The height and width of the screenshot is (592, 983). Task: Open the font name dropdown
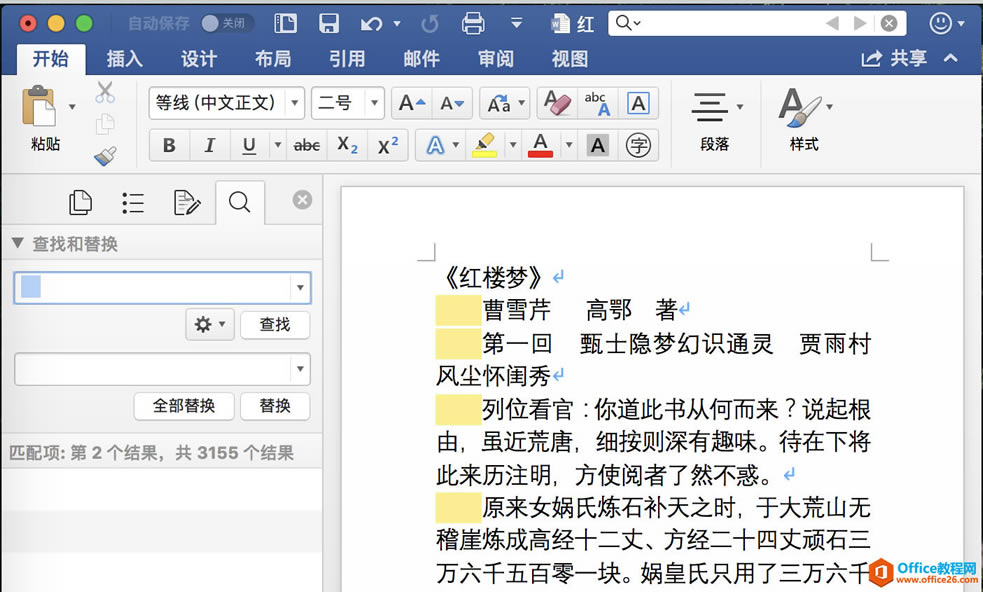294,102
